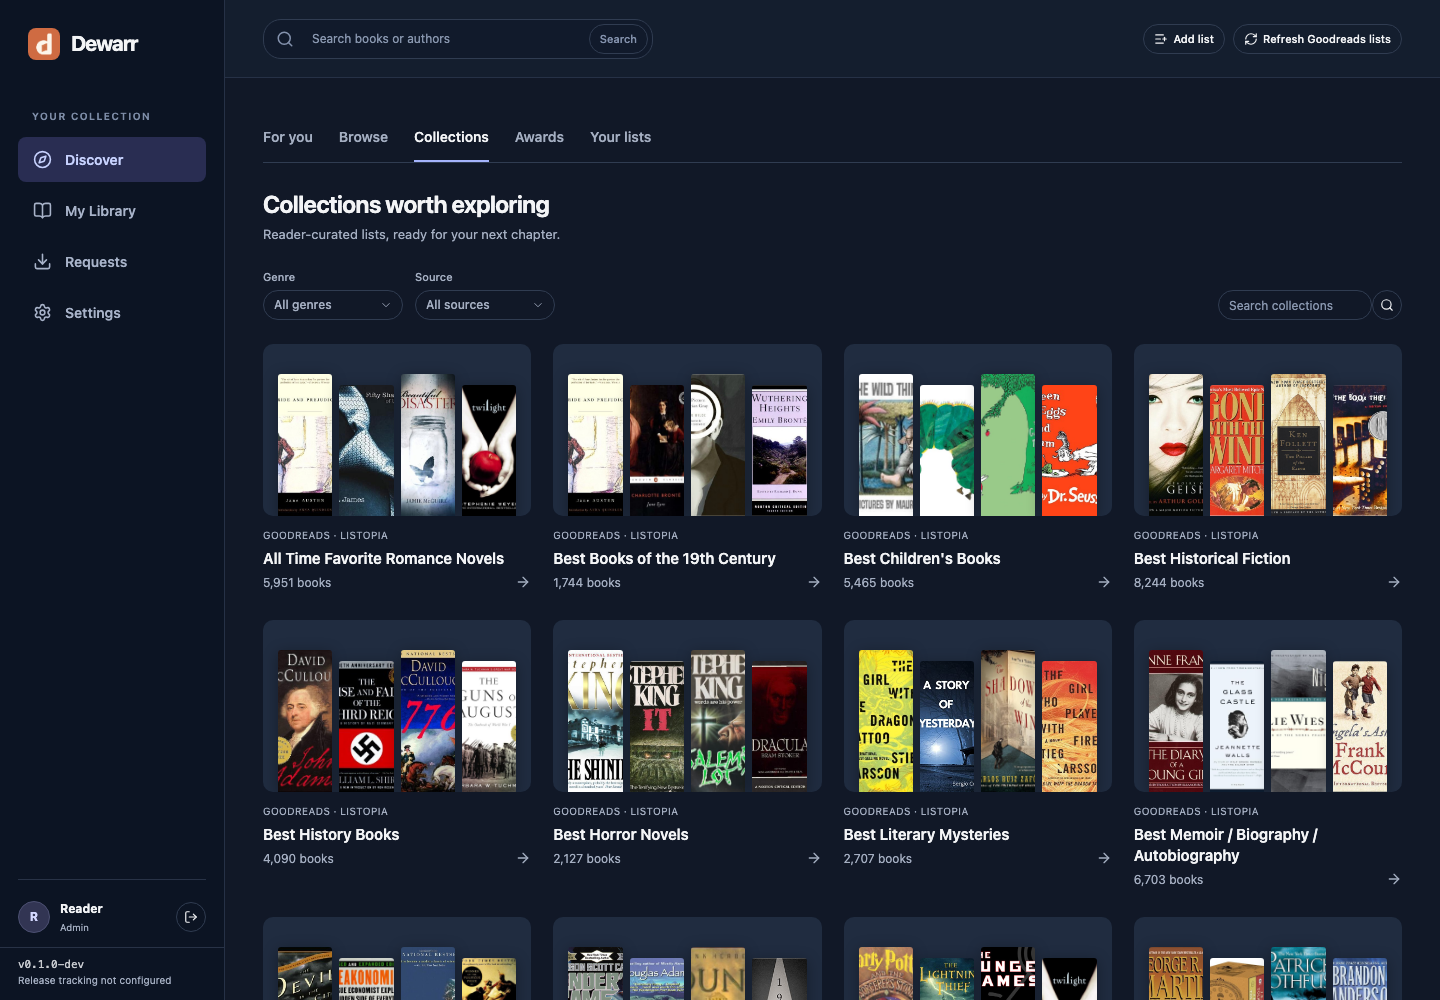
Task: Click the search collections magnifier button
Action: 1387,305
